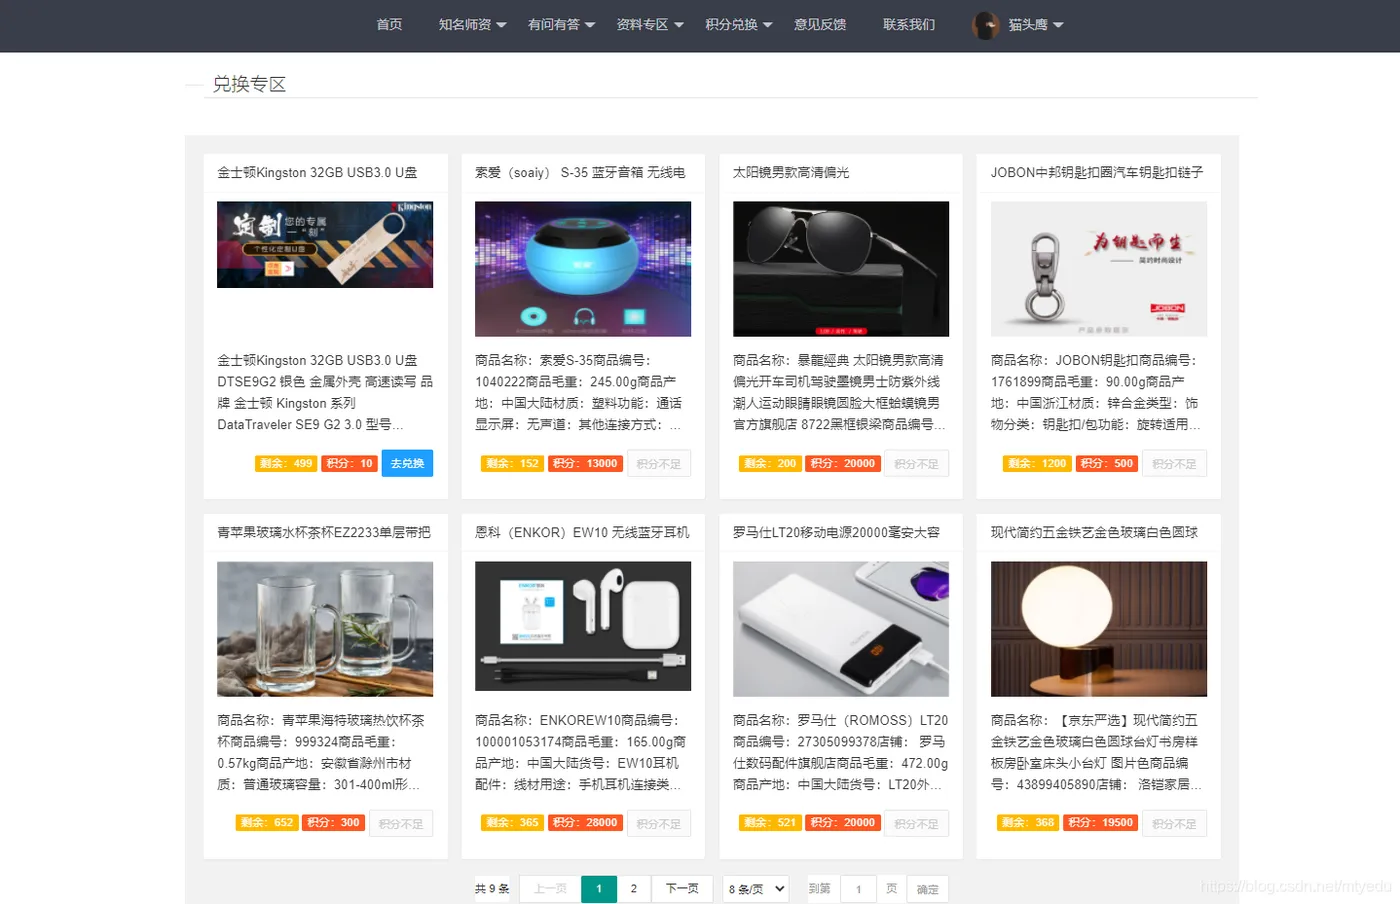This screenshot has width=1400, height=904.
Task: Click the Kingston U盘 description text
Action: [325, 392]
